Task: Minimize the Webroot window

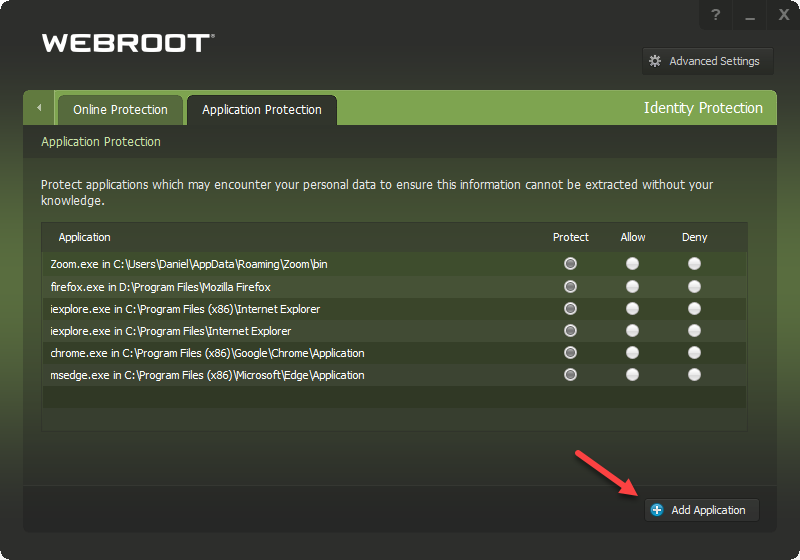Action: 749,15
